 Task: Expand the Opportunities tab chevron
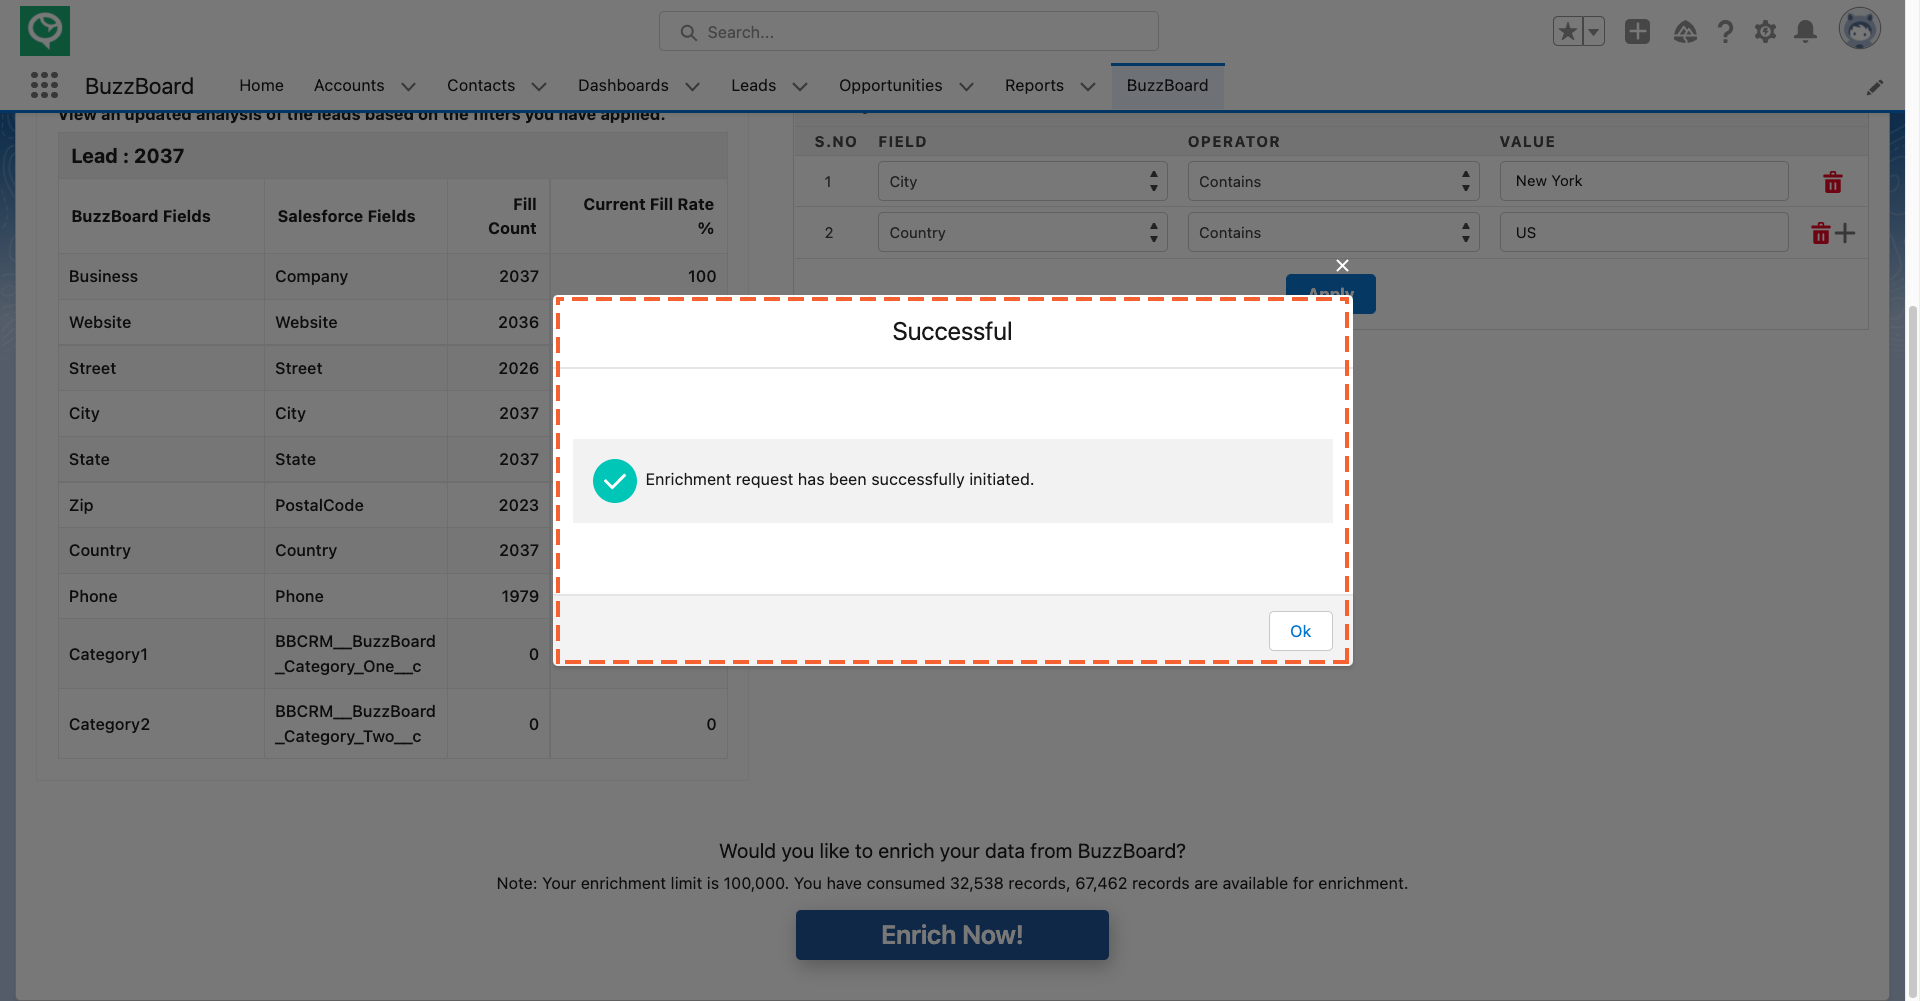tap(966, 87)
